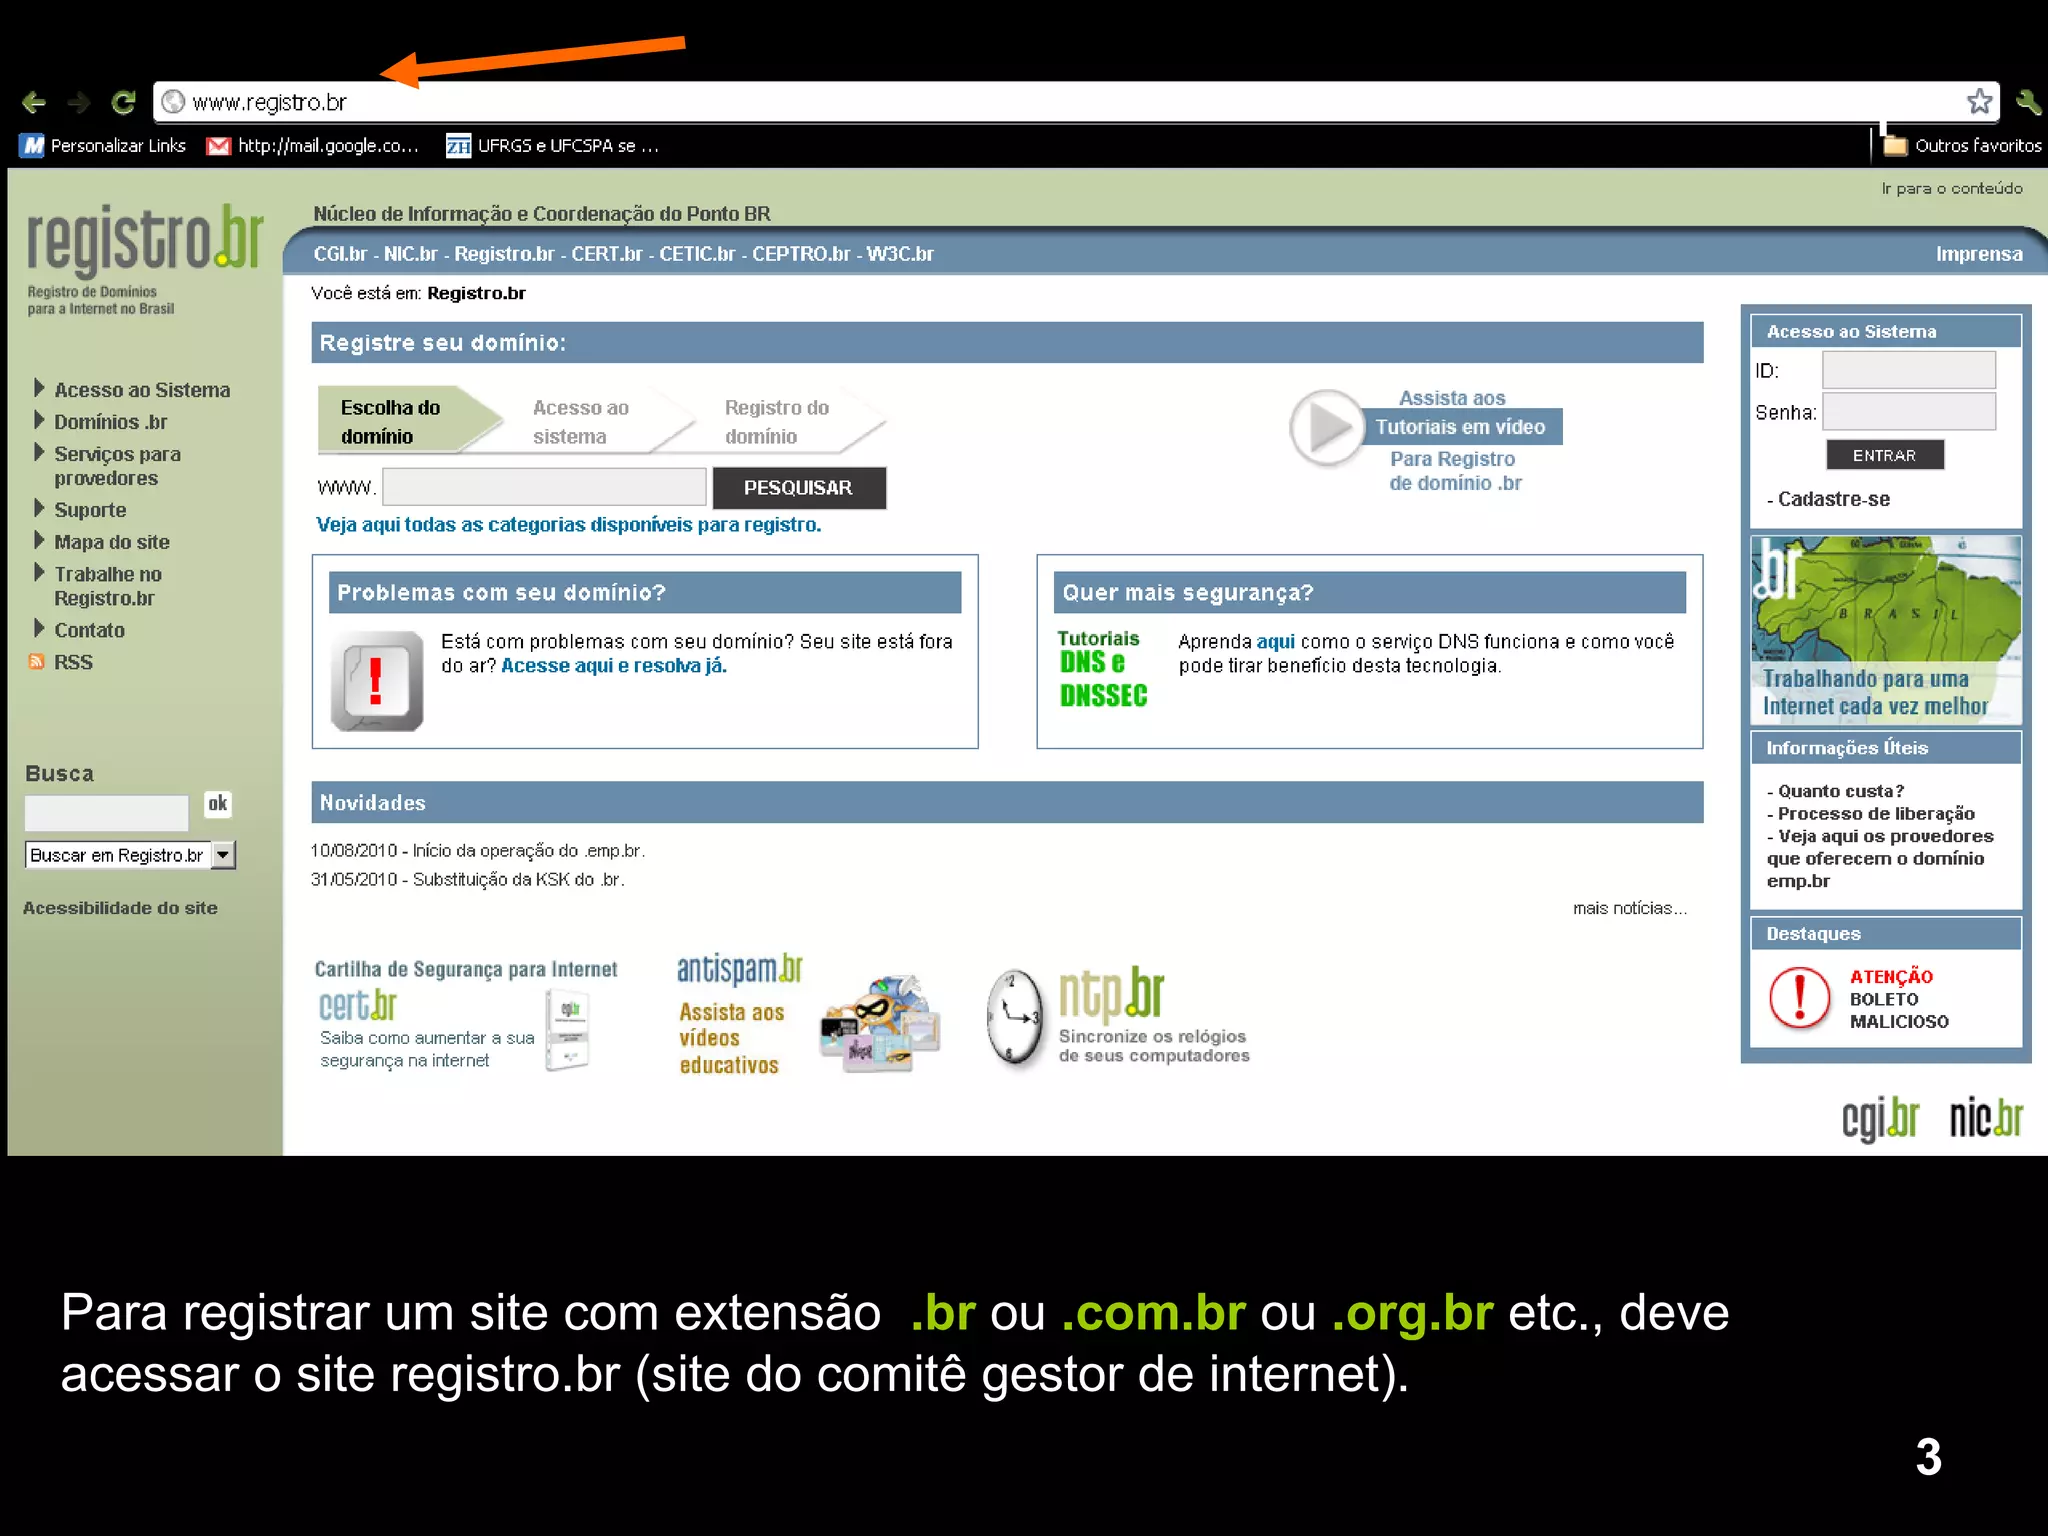The image size is (2048, 1536).
Task: Click Ir para o conteúdo link
Action: point(1952,188)
